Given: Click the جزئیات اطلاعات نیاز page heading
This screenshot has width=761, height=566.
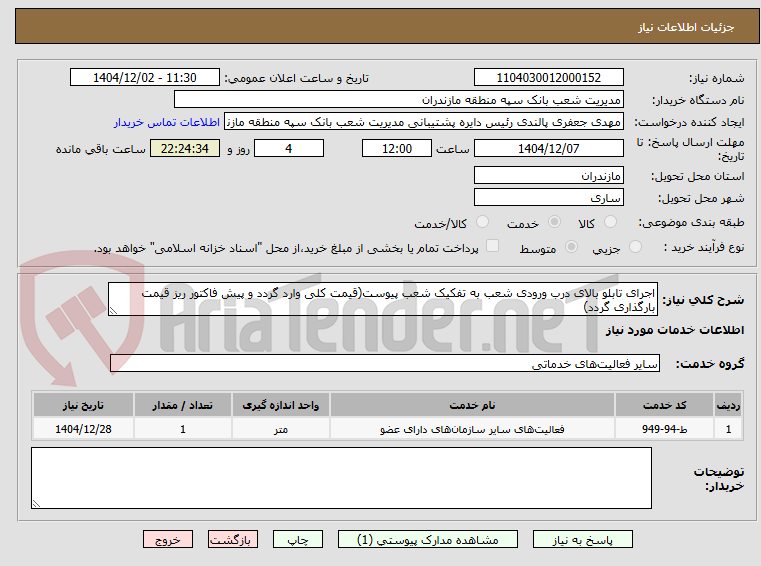Looking at the screenshot, I should (x=686, y=27).
